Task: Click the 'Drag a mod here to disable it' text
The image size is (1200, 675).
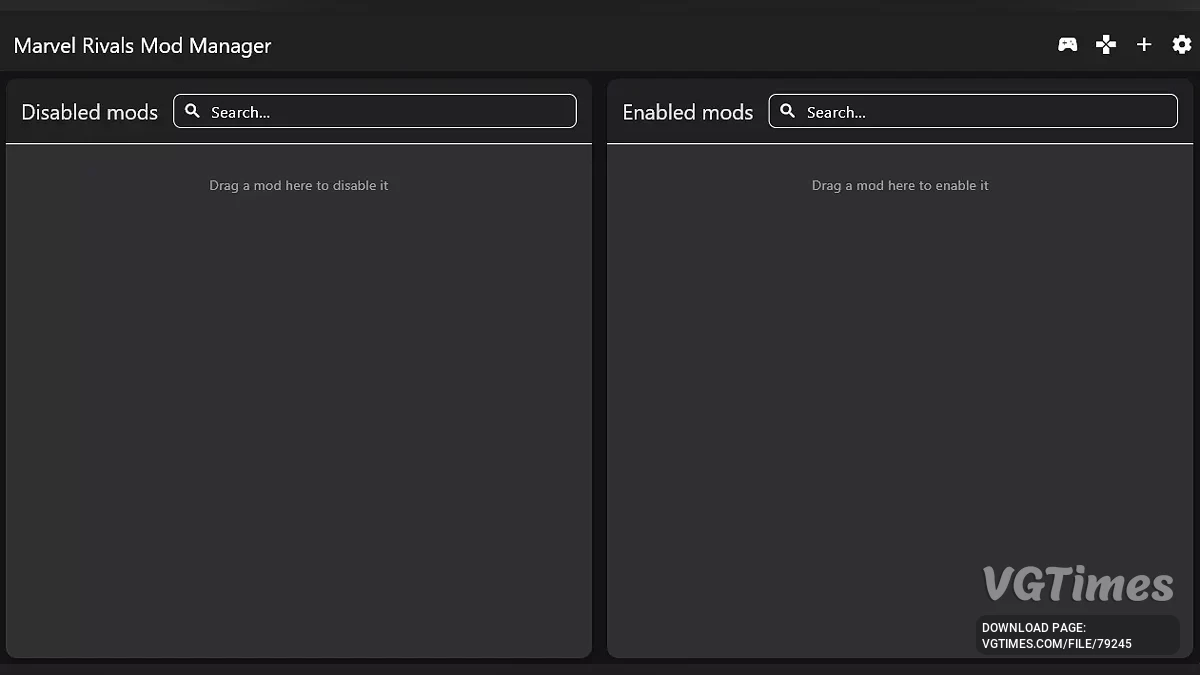Action: tap(299, 185)
